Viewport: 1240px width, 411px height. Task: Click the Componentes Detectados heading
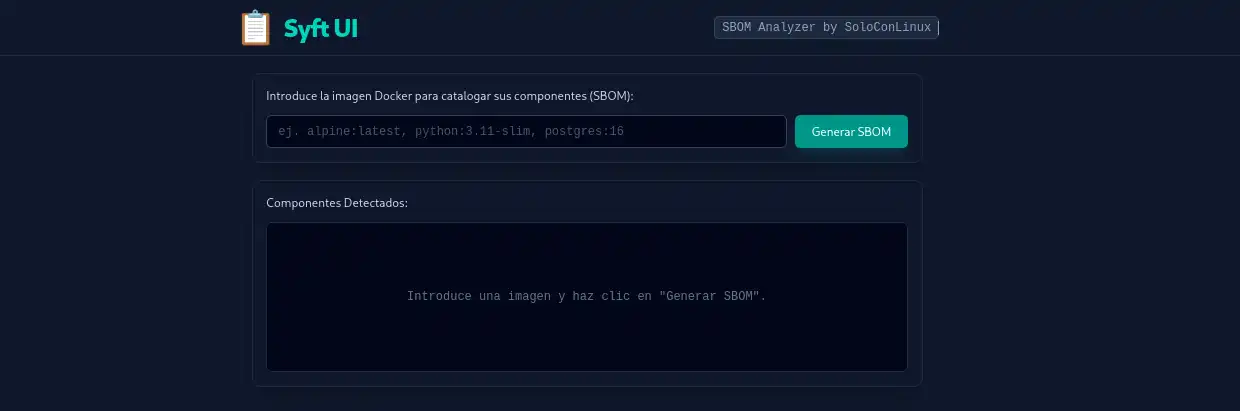tap(337, 202)
